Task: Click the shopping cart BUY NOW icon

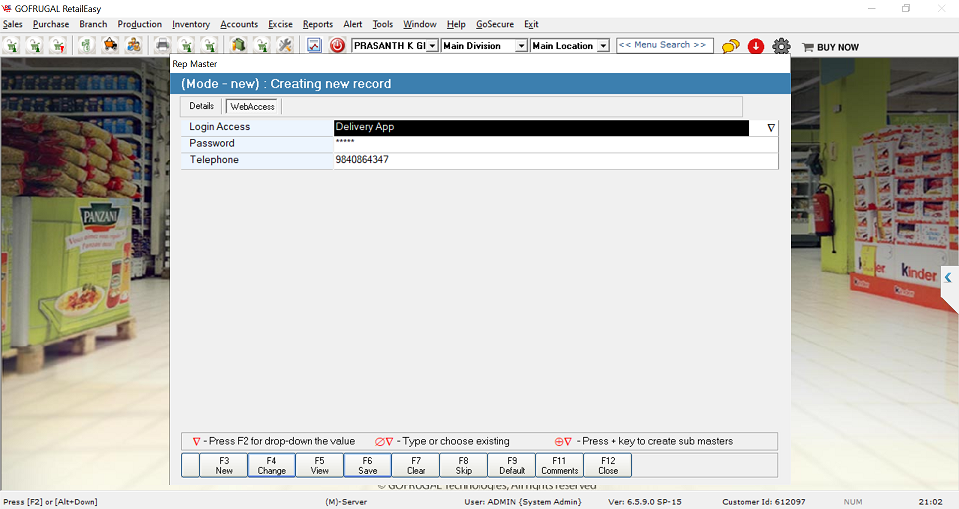Action: click(x=809, y=46)
